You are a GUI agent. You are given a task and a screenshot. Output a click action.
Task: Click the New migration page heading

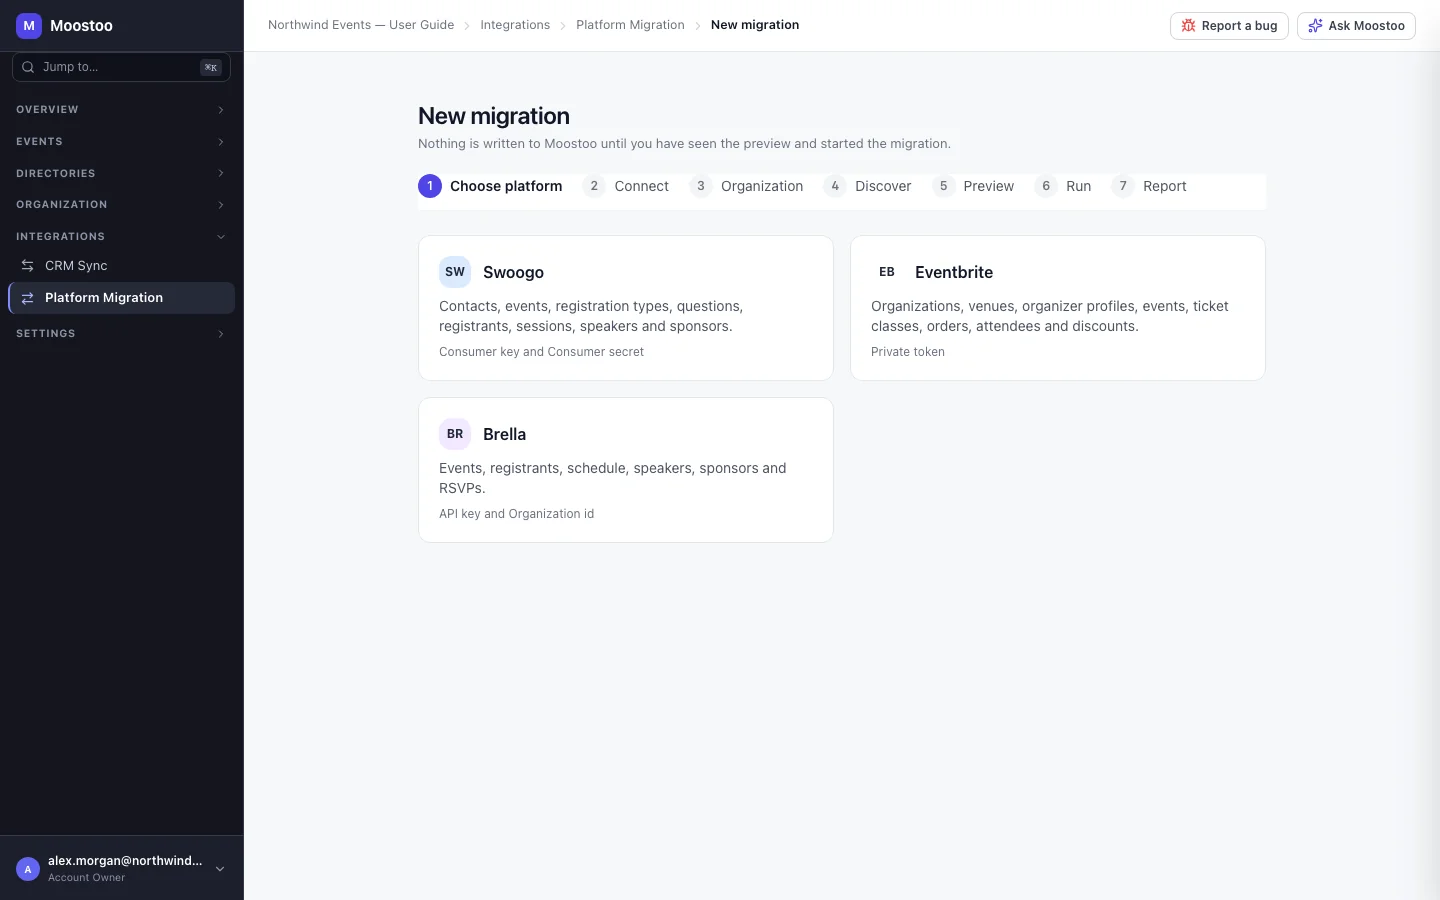494,116
